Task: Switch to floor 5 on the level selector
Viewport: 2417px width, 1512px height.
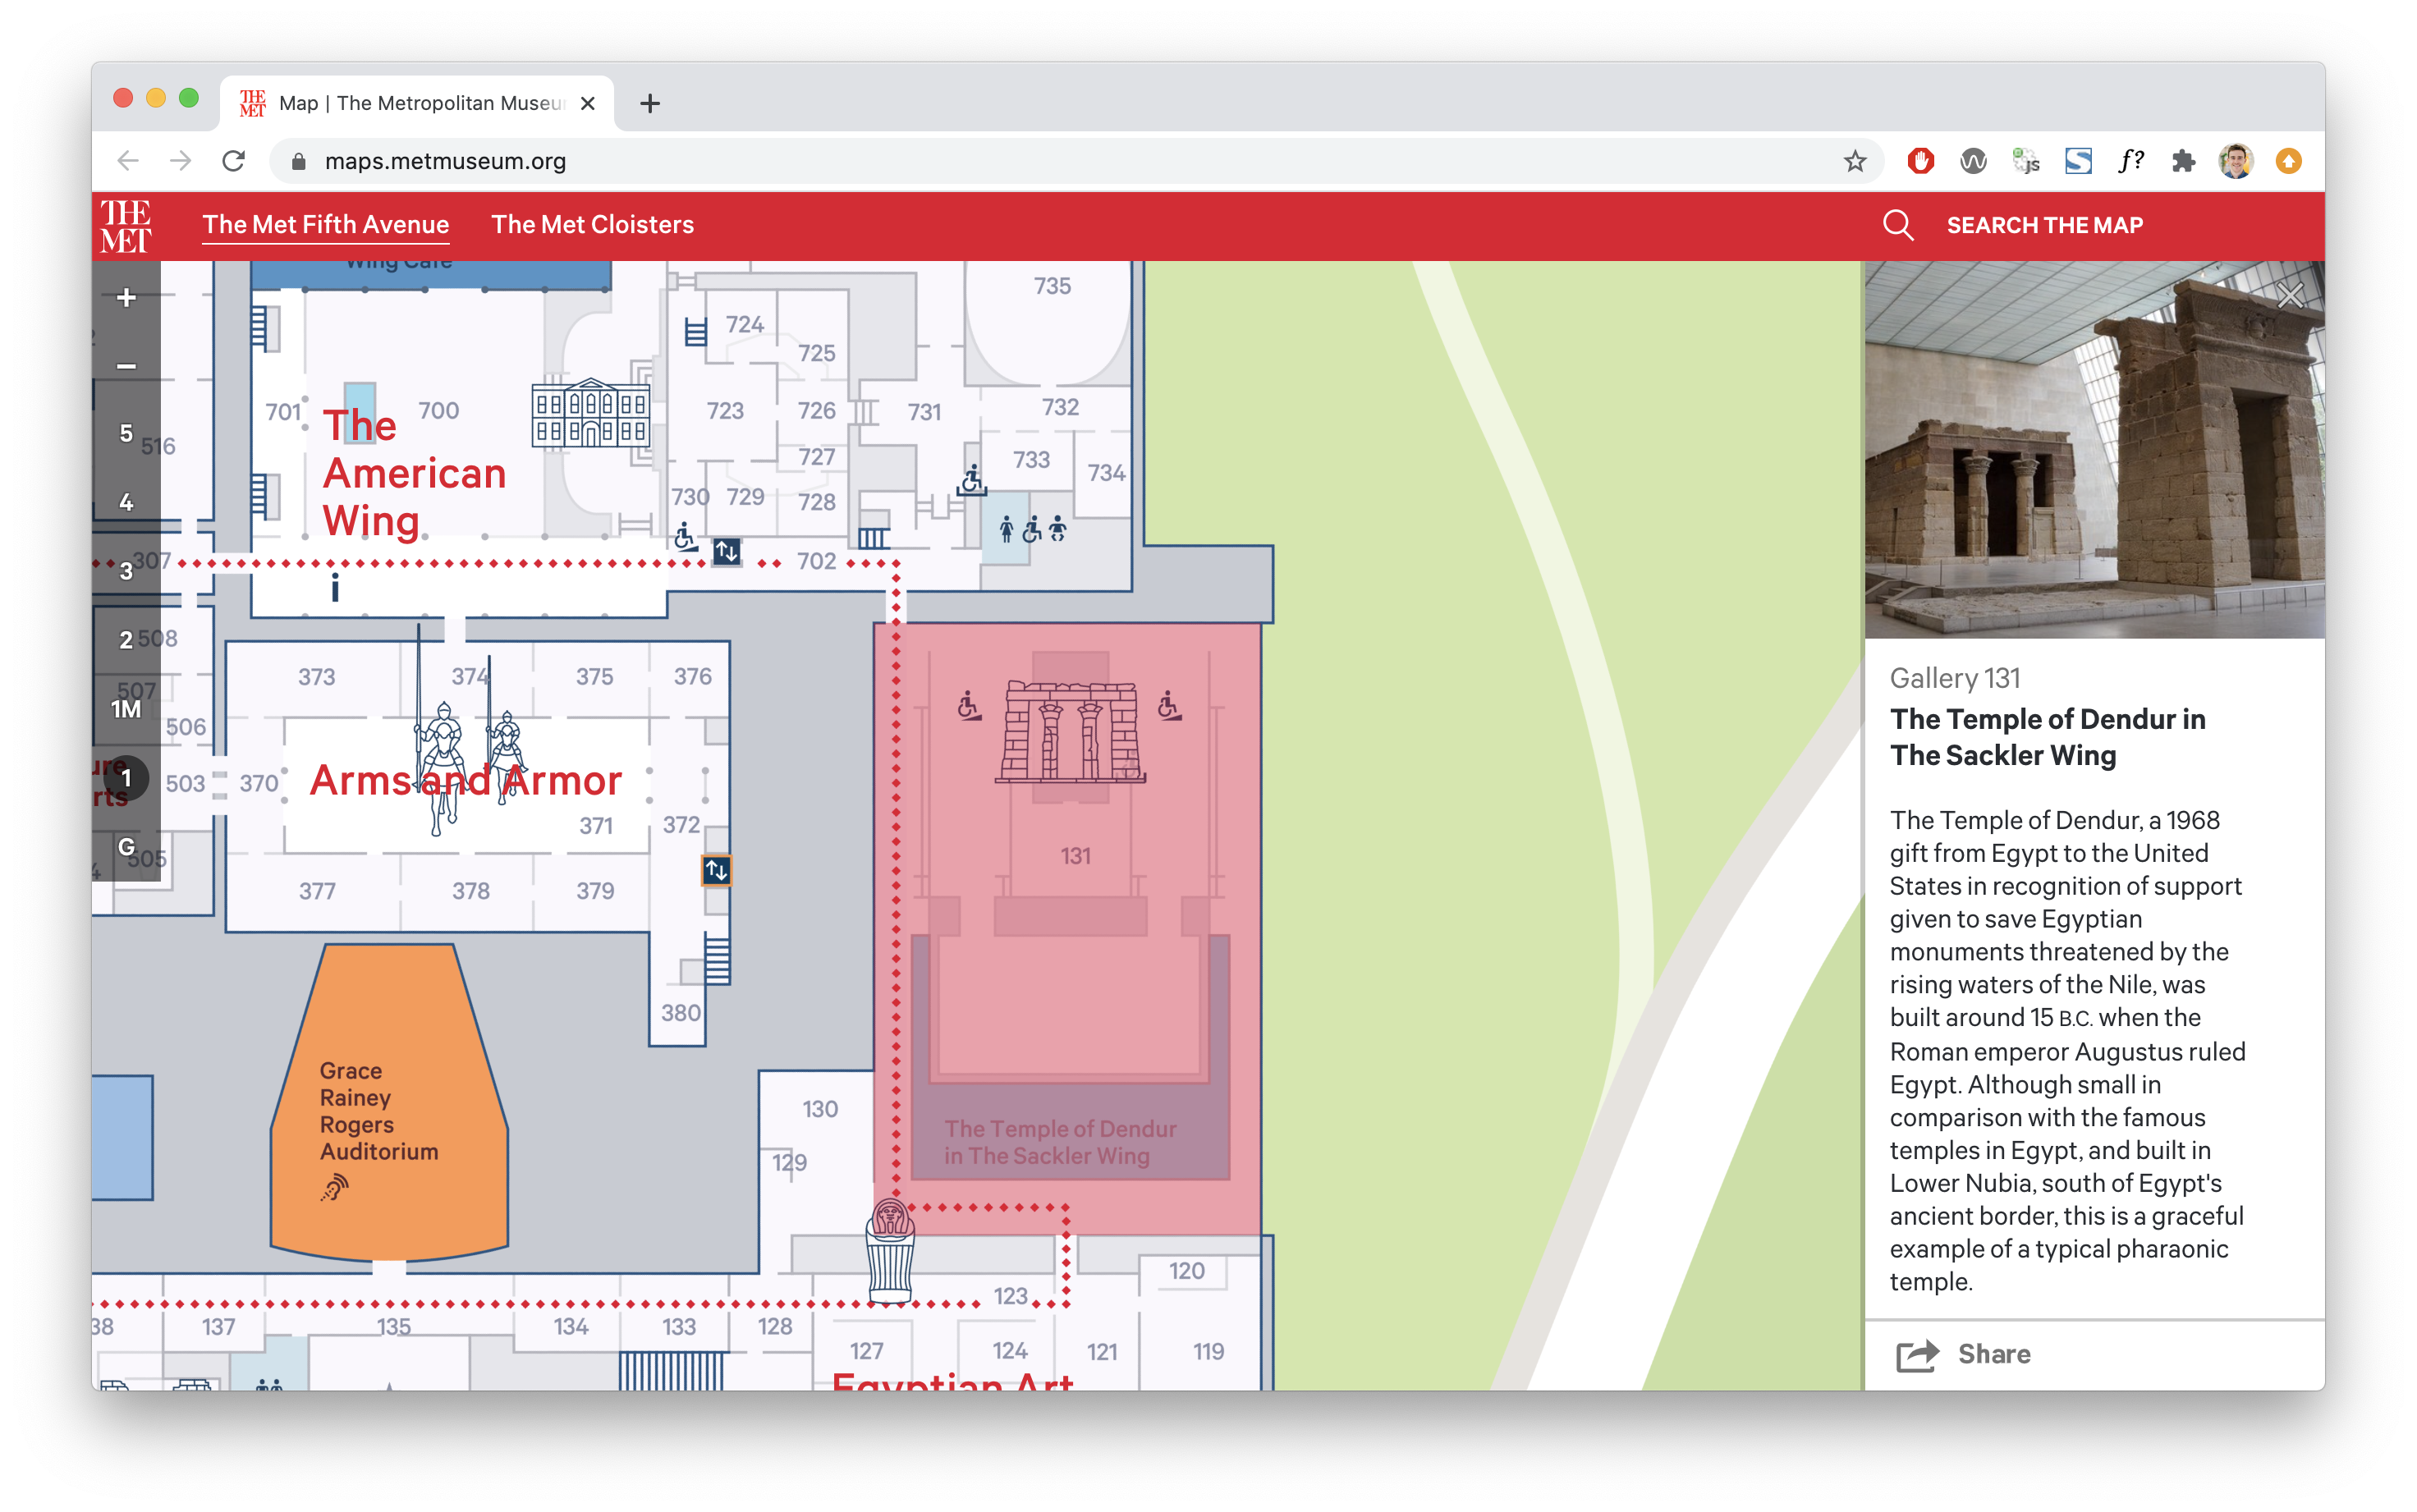Action: click(x=126, y=433)
